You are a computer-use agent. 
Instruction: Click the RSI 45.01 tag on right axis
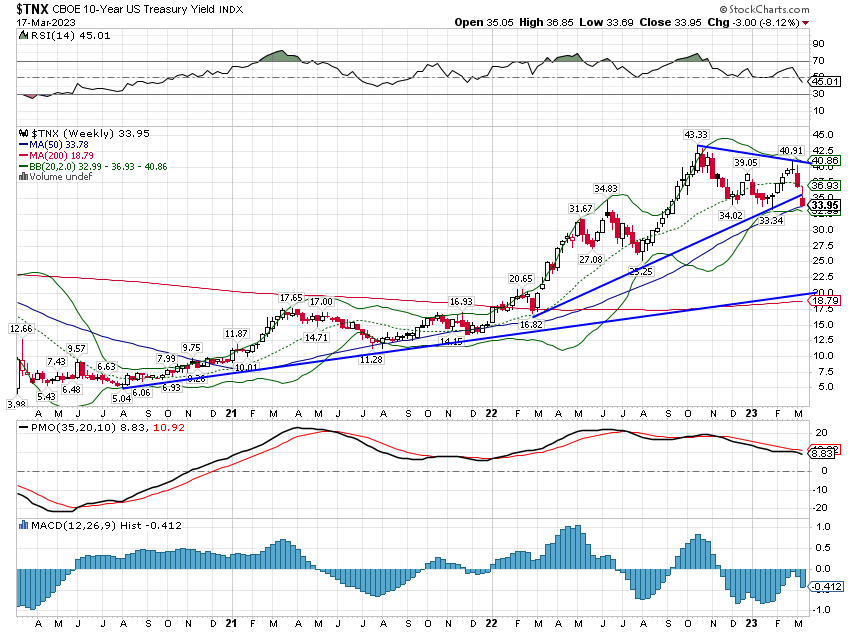click(825, 82)
